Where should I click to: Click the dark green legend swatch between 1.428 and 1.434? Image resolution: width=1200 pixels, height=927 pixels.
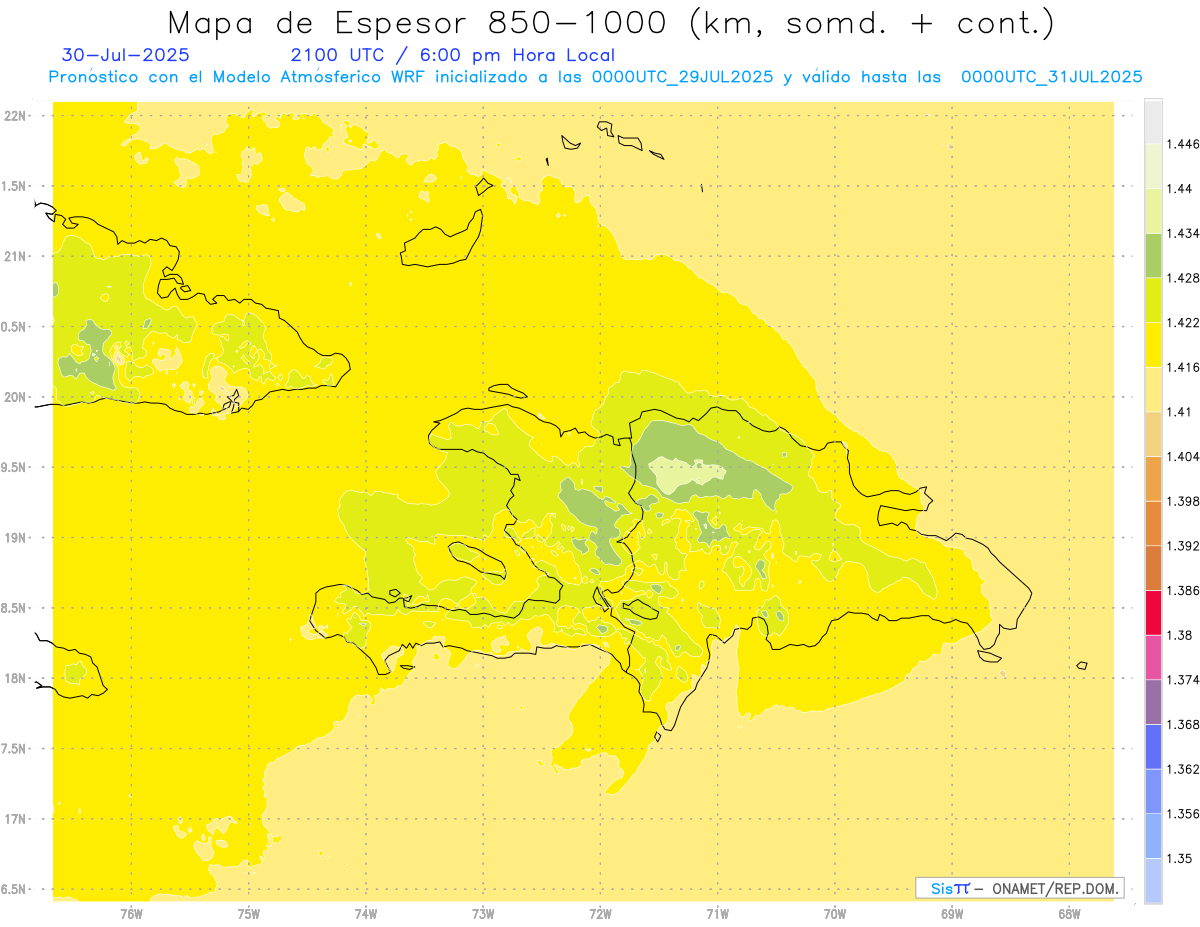pyautogui.click(x=1153, y=255)
